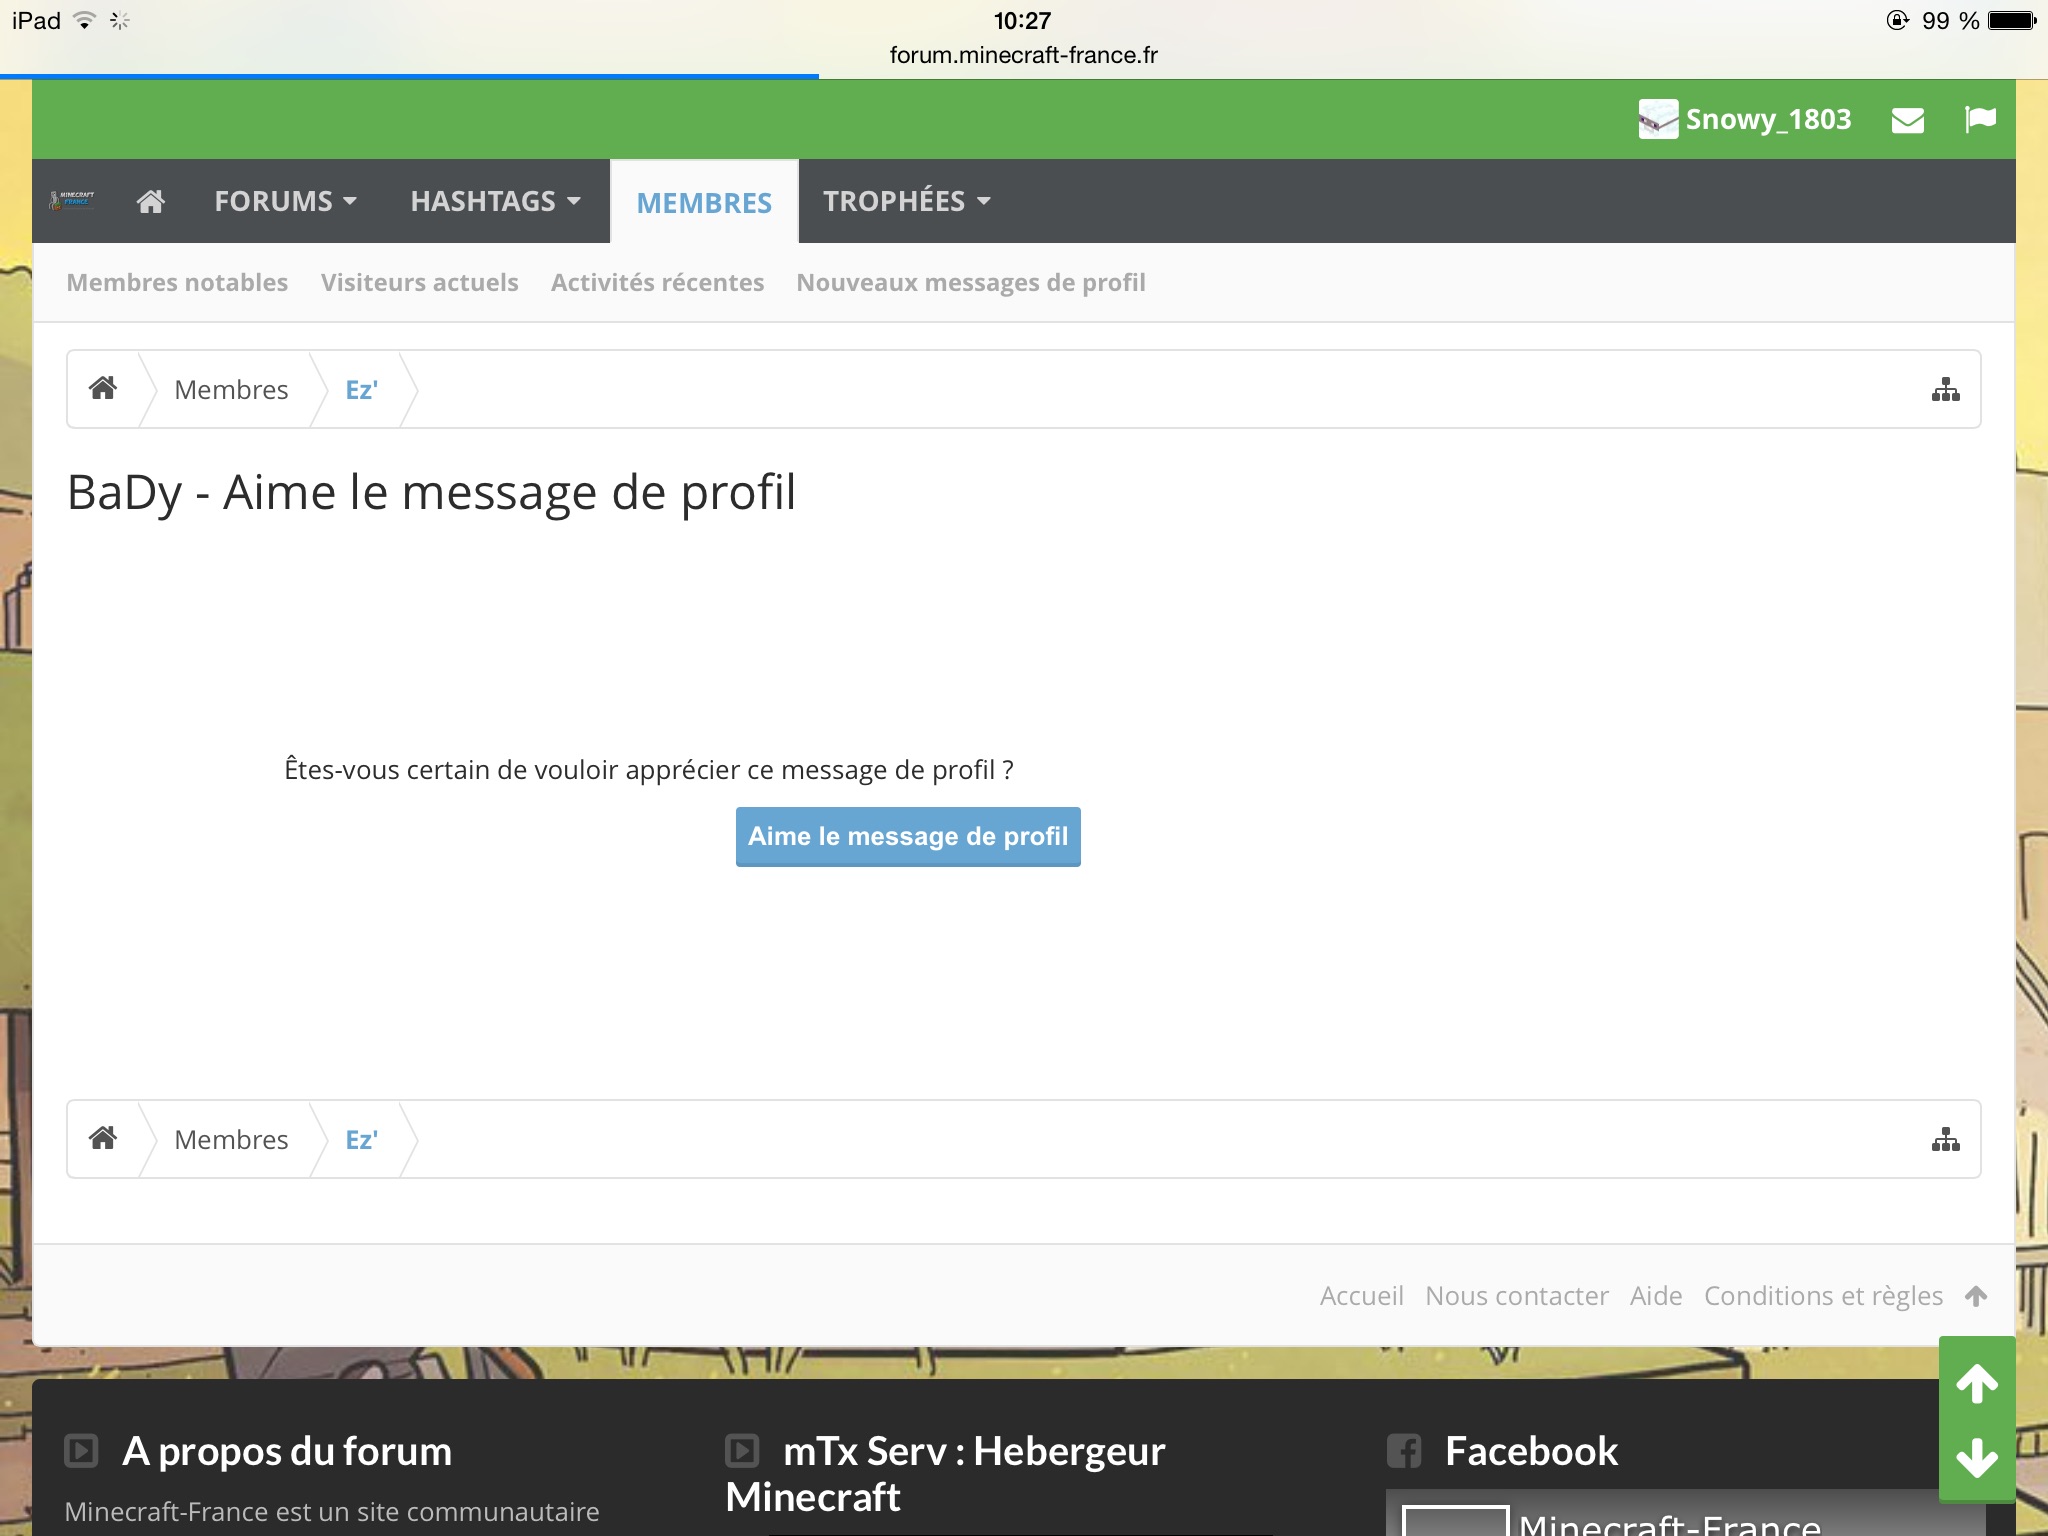Click the bottom breadcrumb home icon
The width and height of the screenshot is (2048, 1536).
(103, 1138)
